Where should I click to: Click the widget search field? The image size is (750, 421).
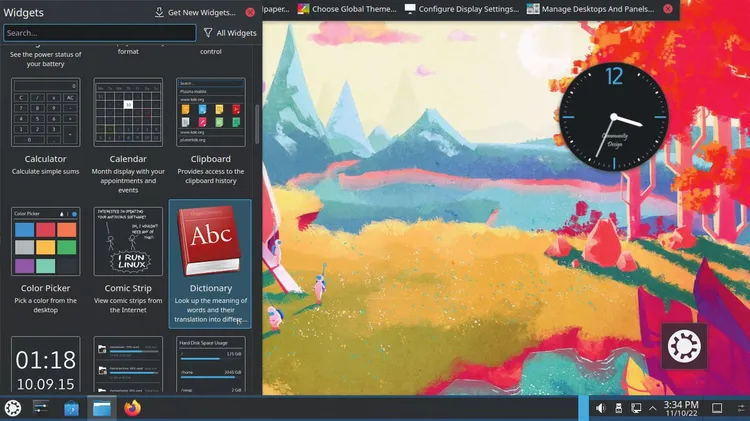point(99,33)
